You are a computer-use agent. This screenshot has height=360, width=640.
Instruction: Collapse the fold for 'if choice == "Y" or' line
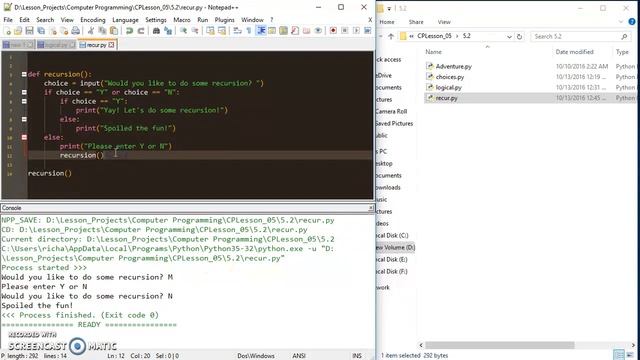pyautogui.click(x=24, y=92)
